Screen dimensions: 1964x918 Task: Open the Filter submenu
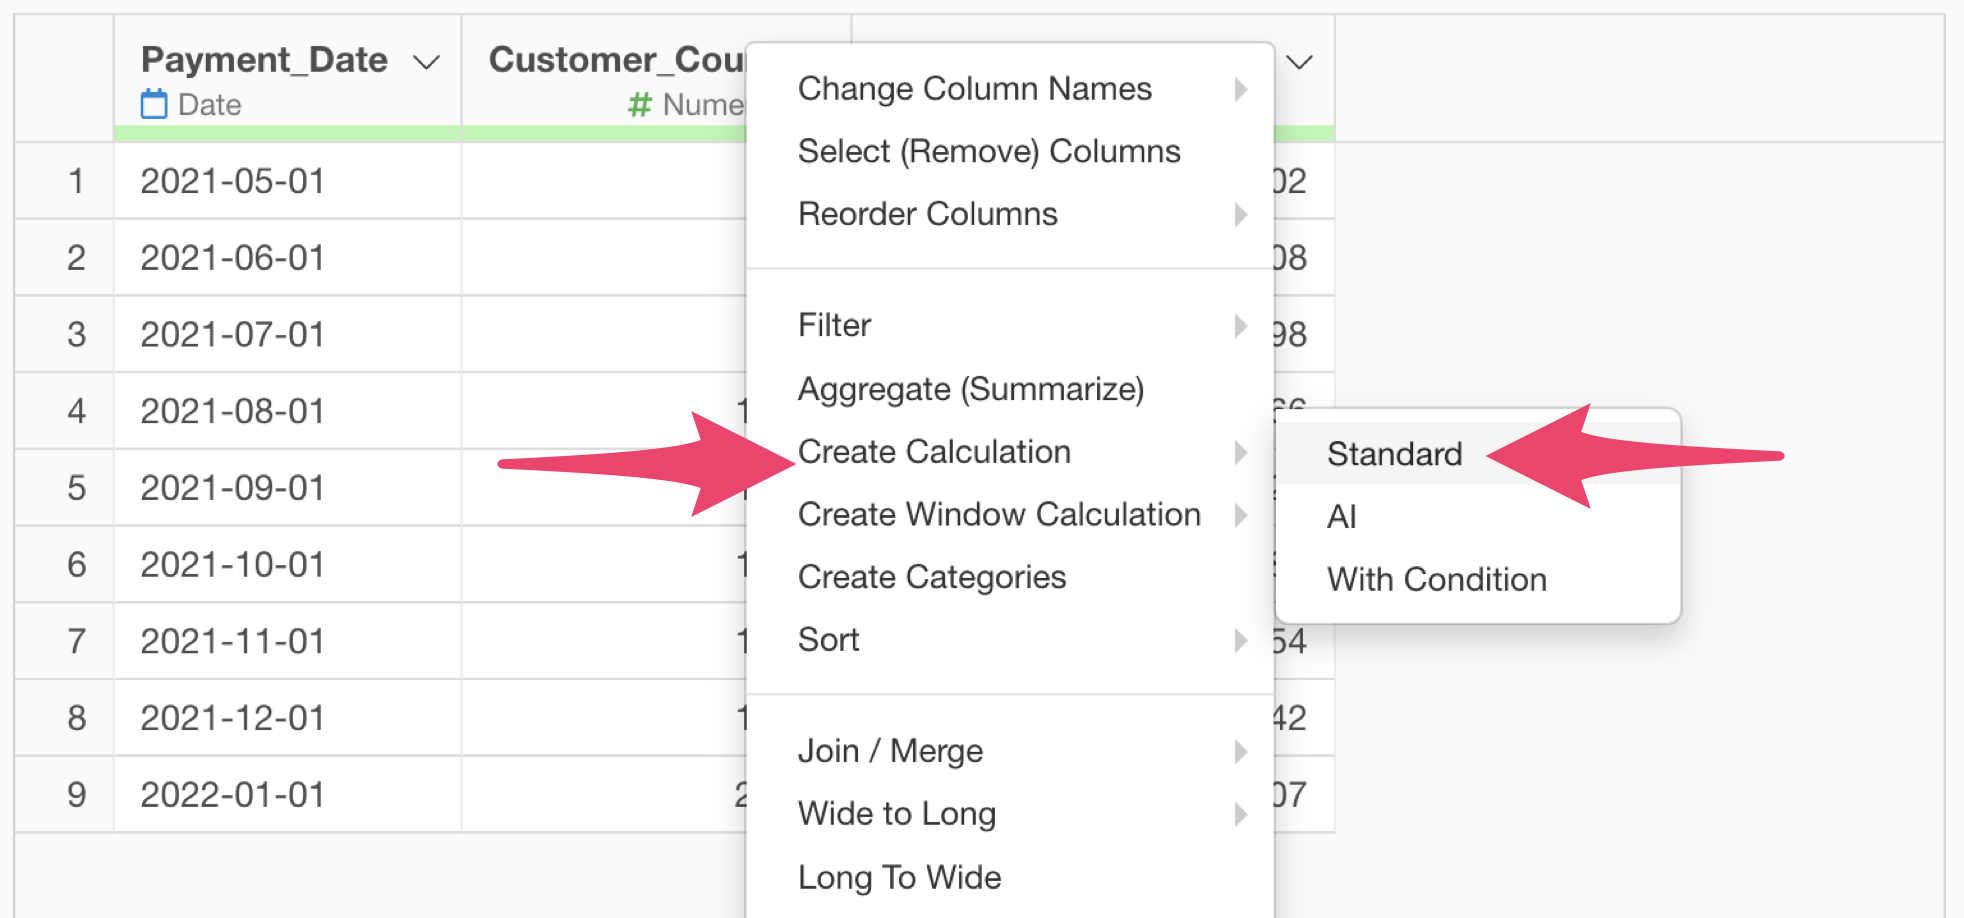click(x=1010, y=325)
